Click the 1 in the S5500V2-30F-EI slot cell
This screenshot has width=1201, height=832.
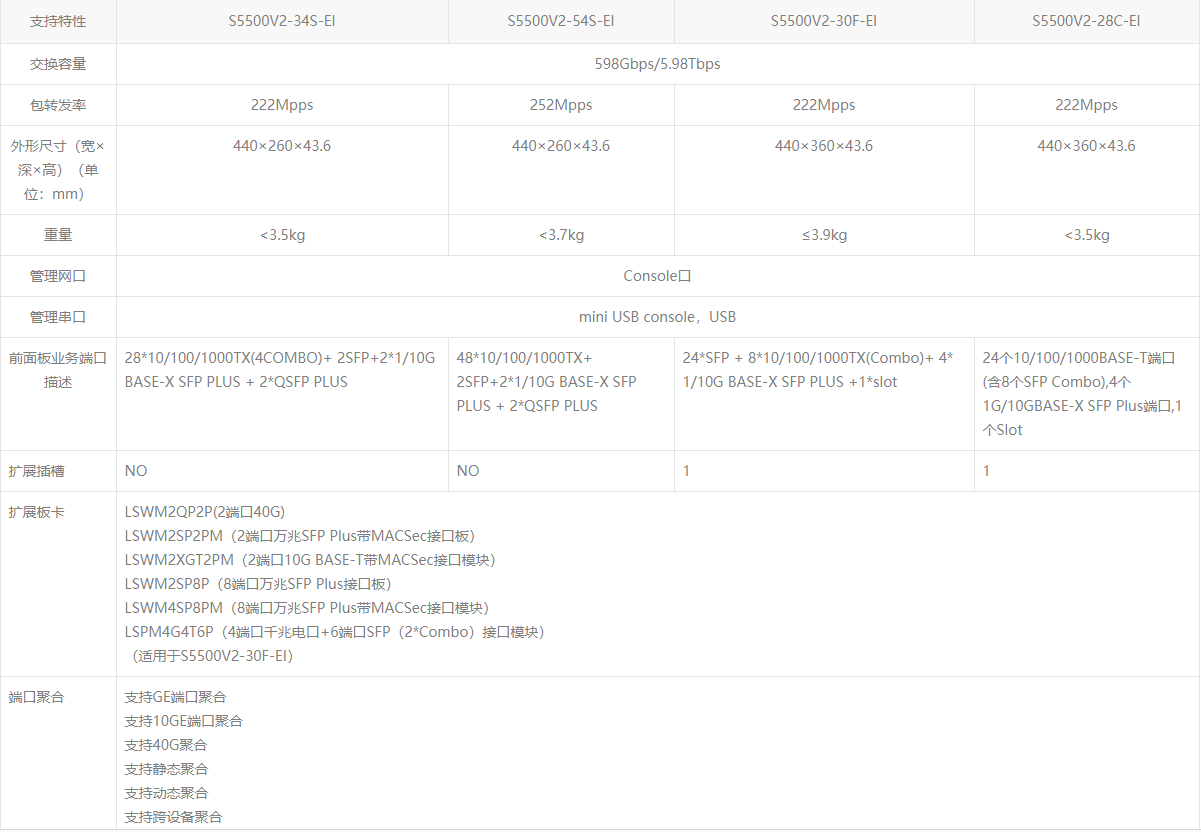coord(686,470)
